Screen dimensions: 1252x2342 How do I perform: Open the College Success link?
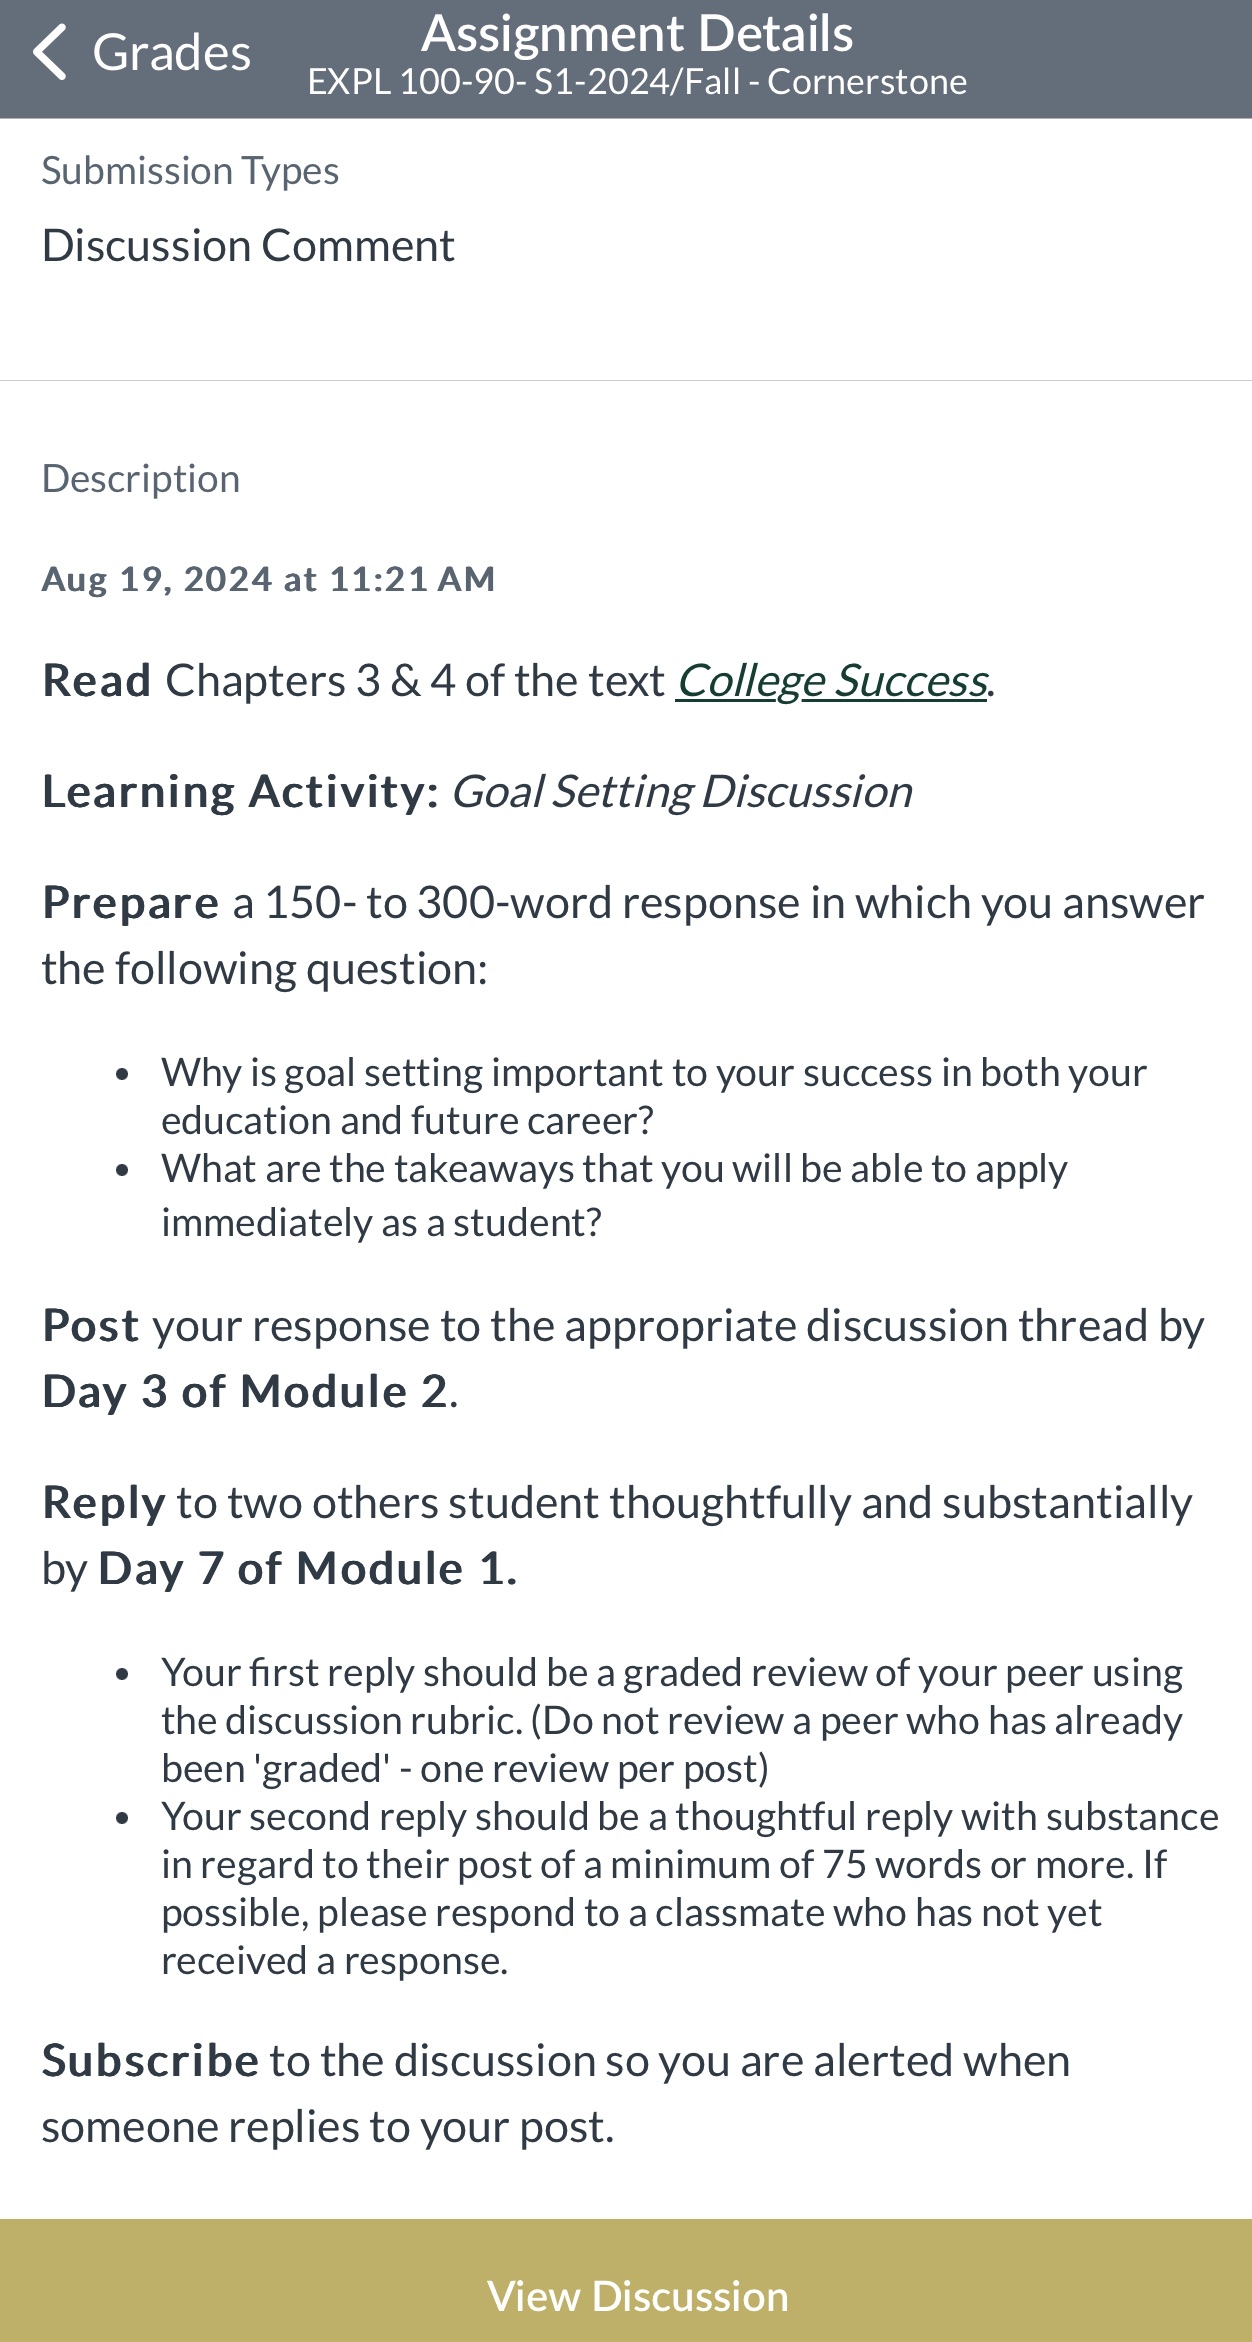[x=830, y=680]
